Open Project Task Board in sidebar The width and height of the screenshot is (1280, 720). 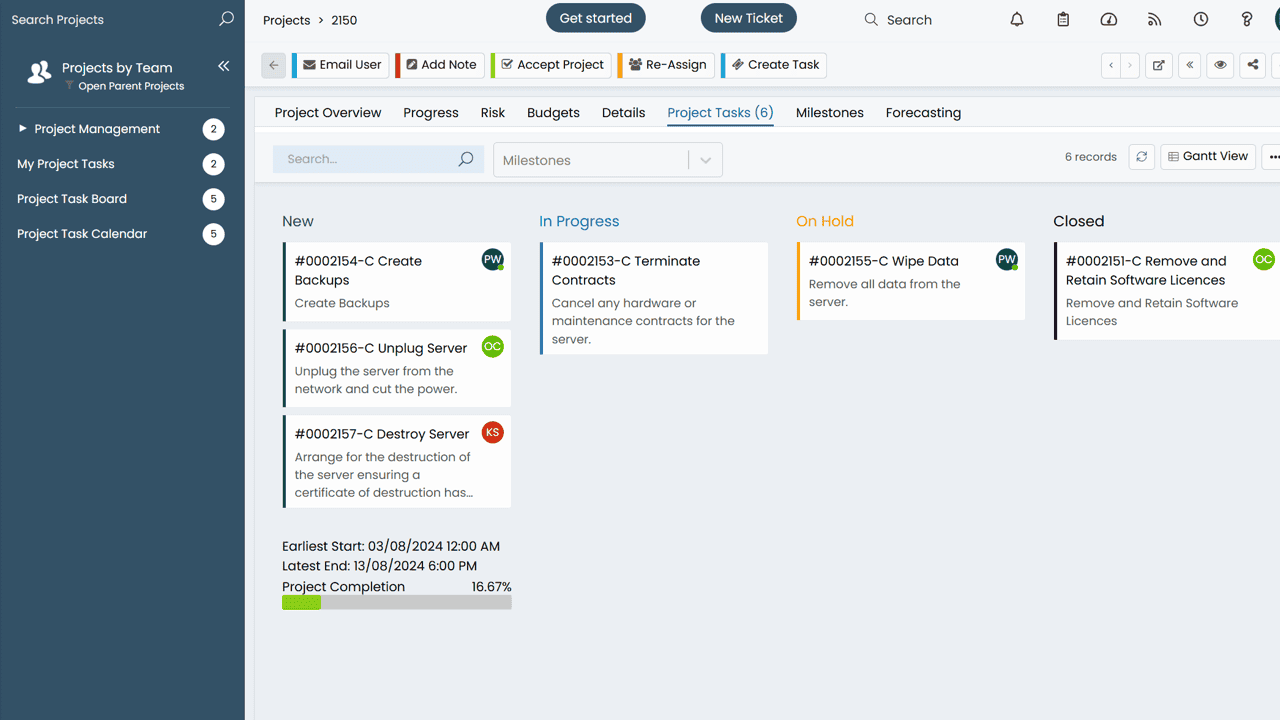coord(72,199)
